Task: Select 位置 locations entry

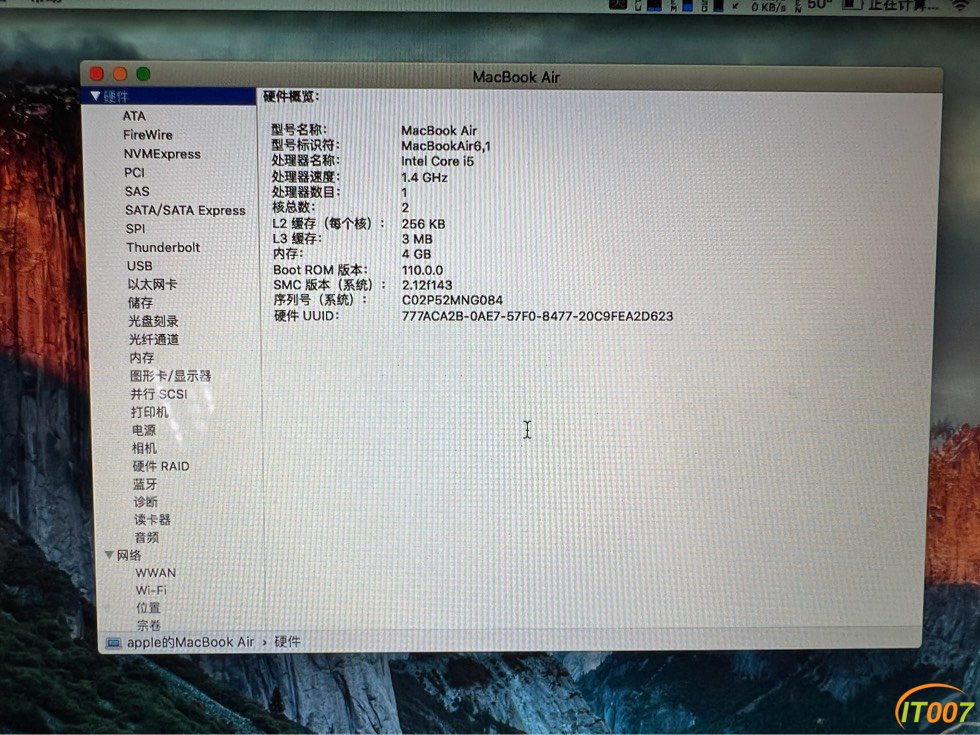Action: tap(149, 608)
